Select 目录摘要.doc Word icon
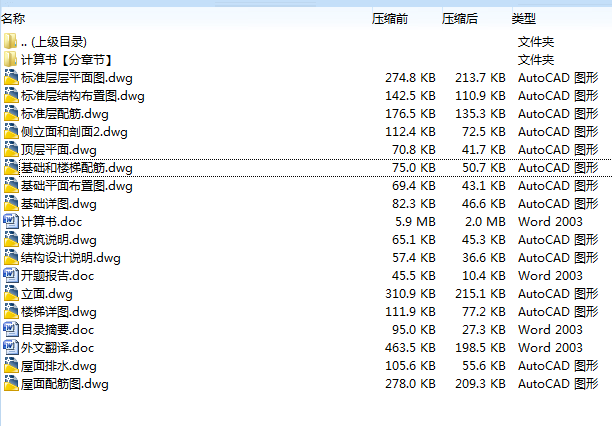The width and height of the screenshot is (612, 426). pyautogui.click(x=11, y=329)
